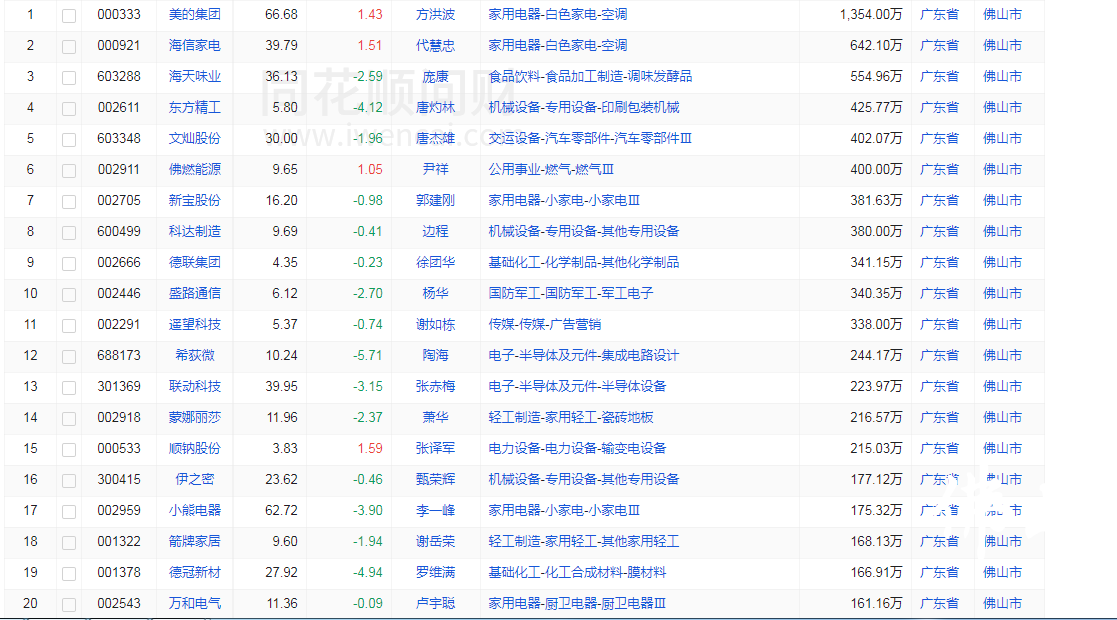Open the 希荻微 stock link
Image resolution: width=1117 pixels, height=620 pixels.
coord(194,356)
